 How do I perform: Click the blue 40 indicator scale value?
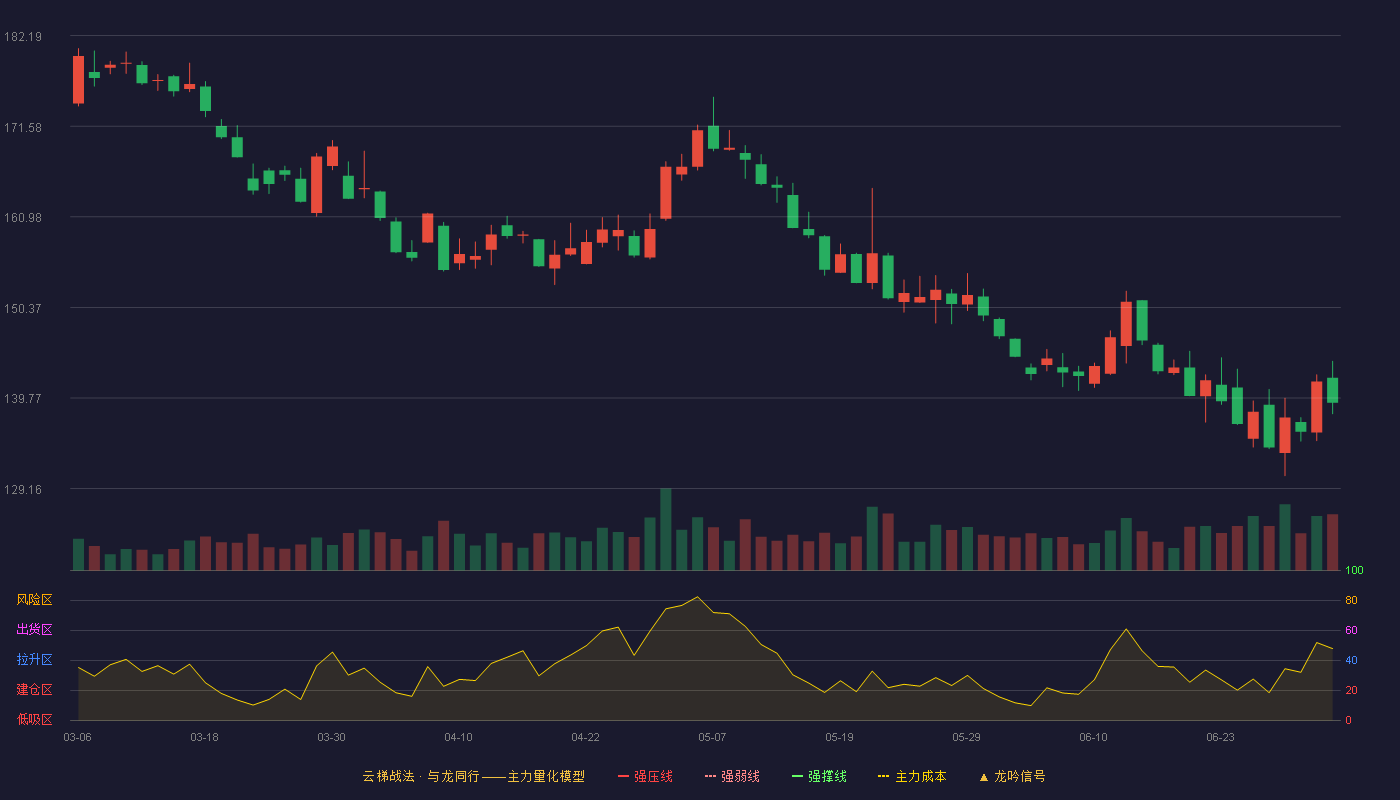(x=1351, y=661)
